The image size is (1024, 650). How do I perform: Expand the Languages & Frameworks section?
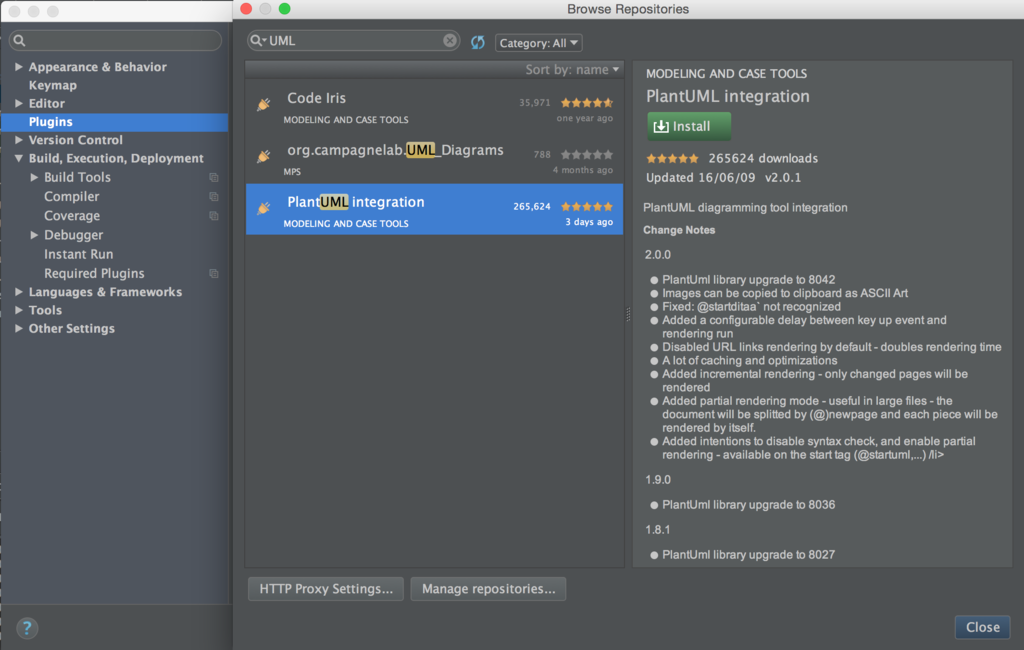tap(19, 291)
